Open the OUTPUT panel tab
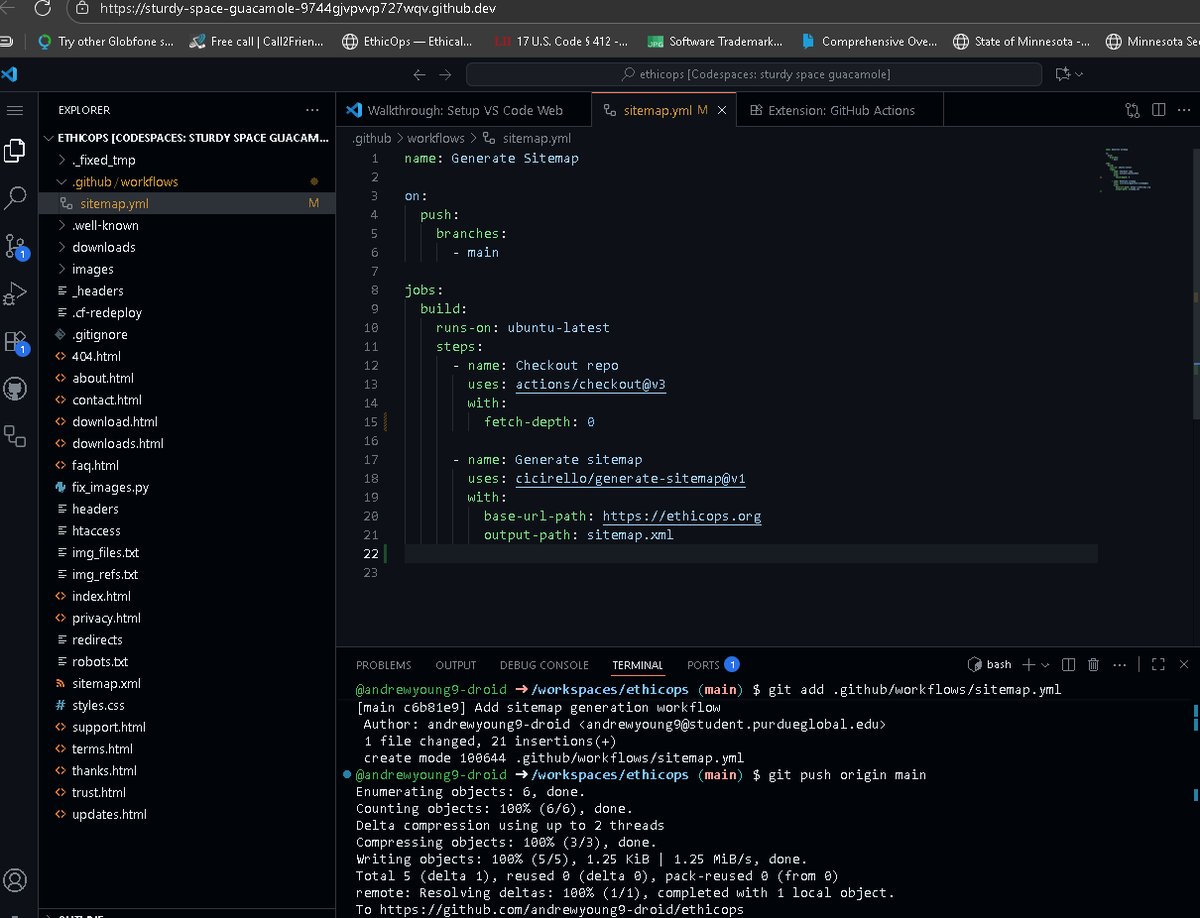The width and height of the screenshot is (1200, 918). (455, 665)
